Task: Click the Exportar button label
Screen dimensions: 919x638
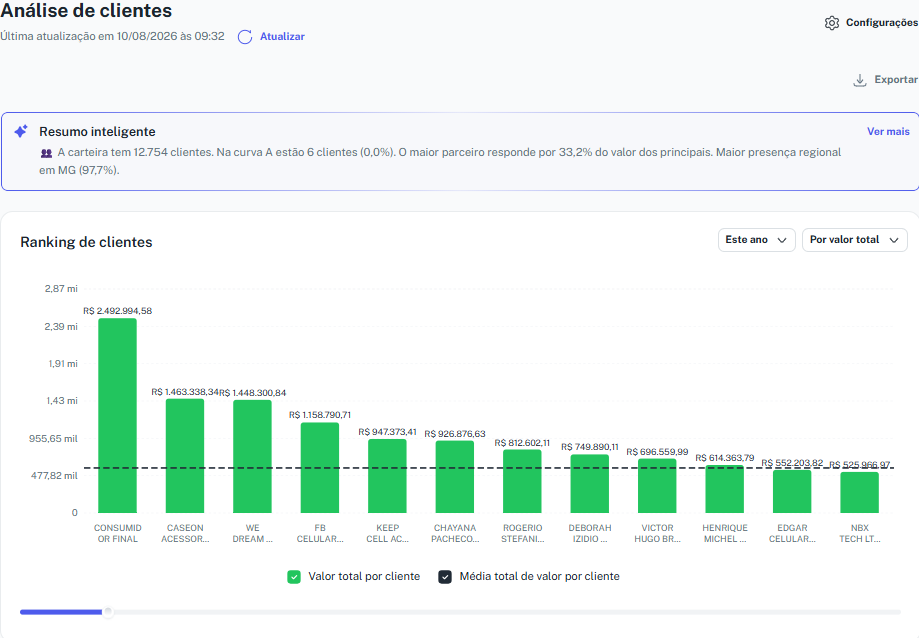Action: click(x=896, y=80)
